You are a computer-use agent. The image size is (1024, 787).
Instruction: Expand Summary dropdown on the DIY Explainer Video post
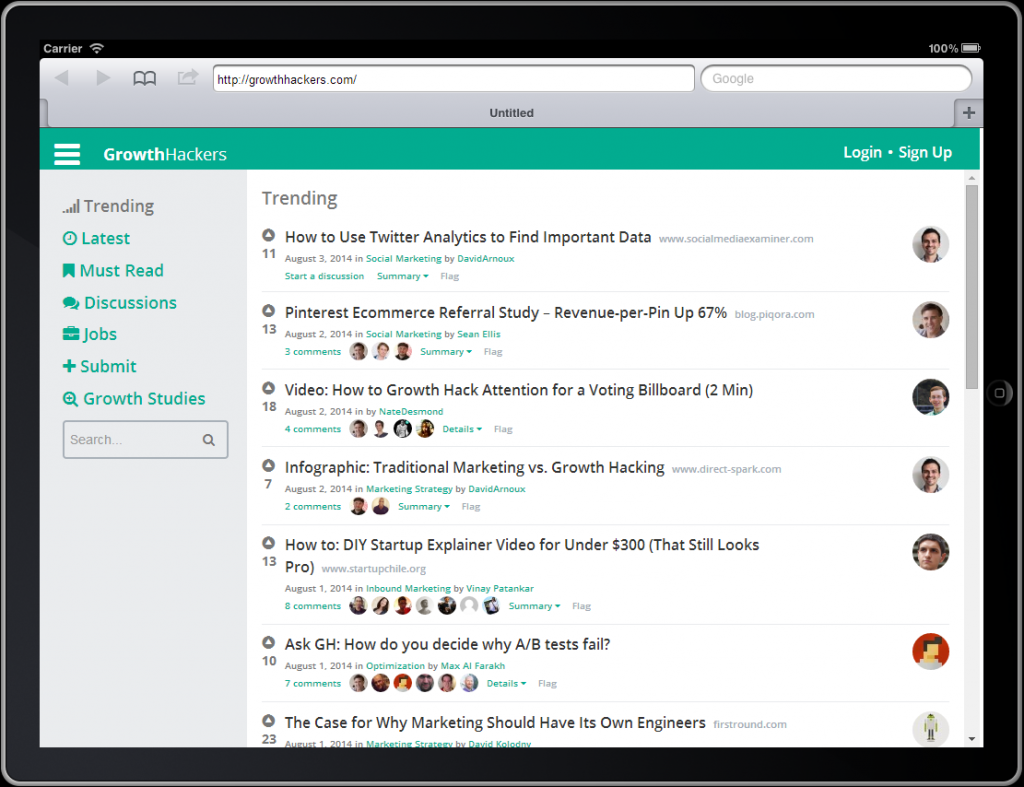(x=534, y=606)
